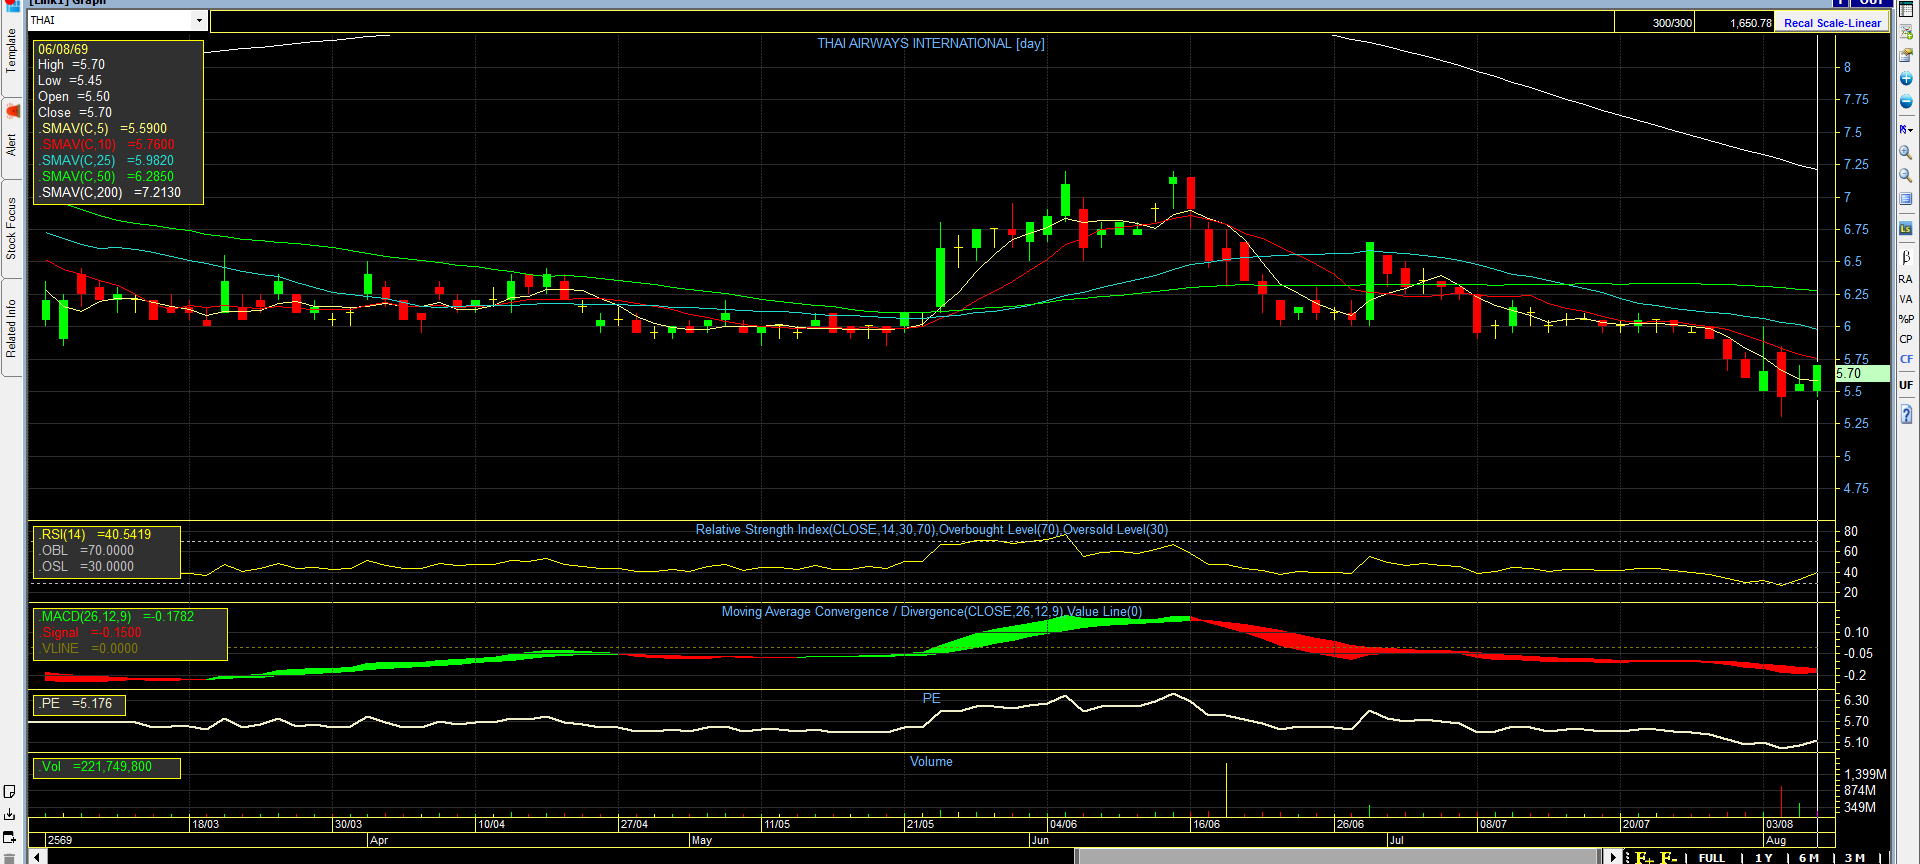Open the Template side tab
The width and height of the screenshot is (1920, 864).
pos(11,50)
